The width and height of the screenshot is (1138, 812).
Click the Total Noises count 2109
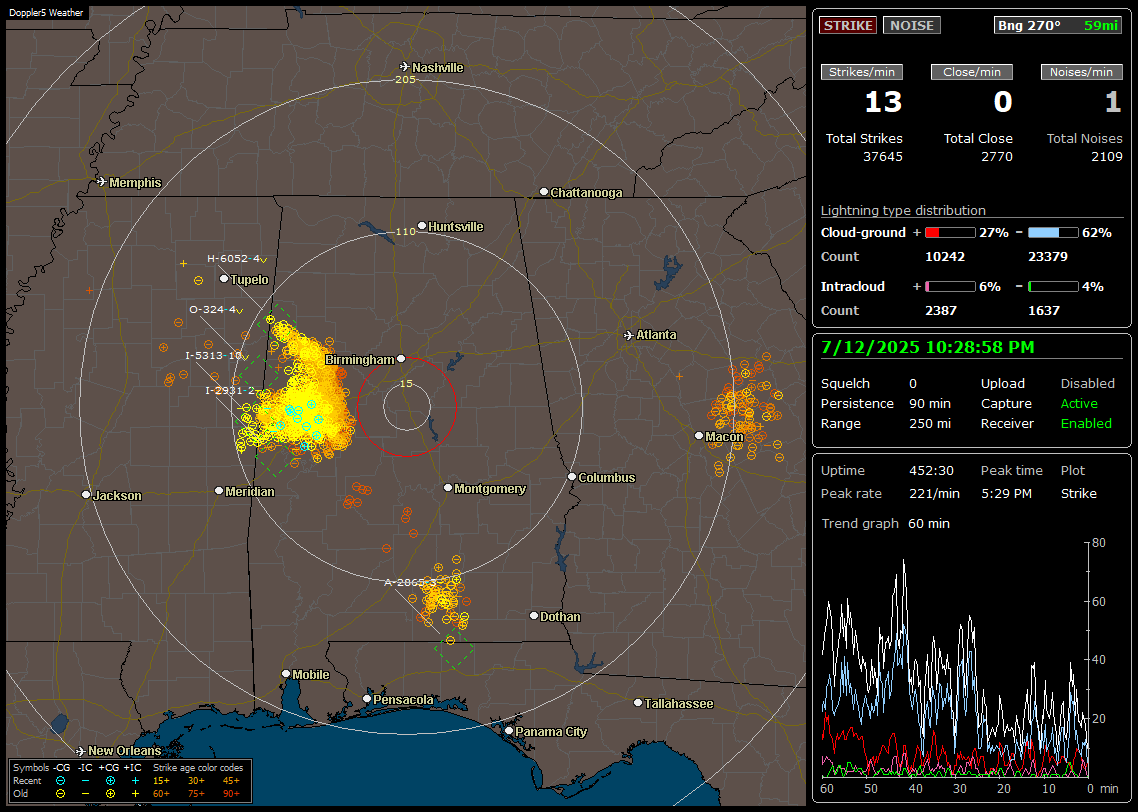tap(1107, 156)
